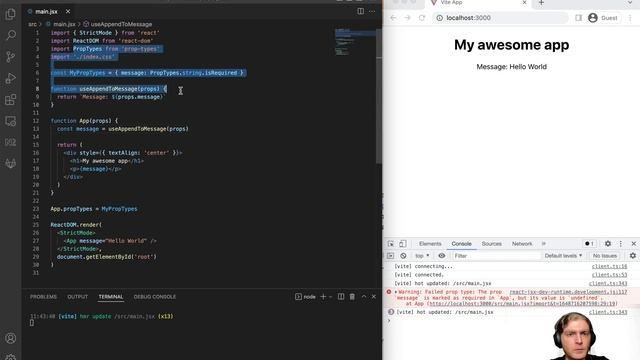Go forward in the browser
The width and height of the screenshot is (640, 360).
tap(407, 18)
